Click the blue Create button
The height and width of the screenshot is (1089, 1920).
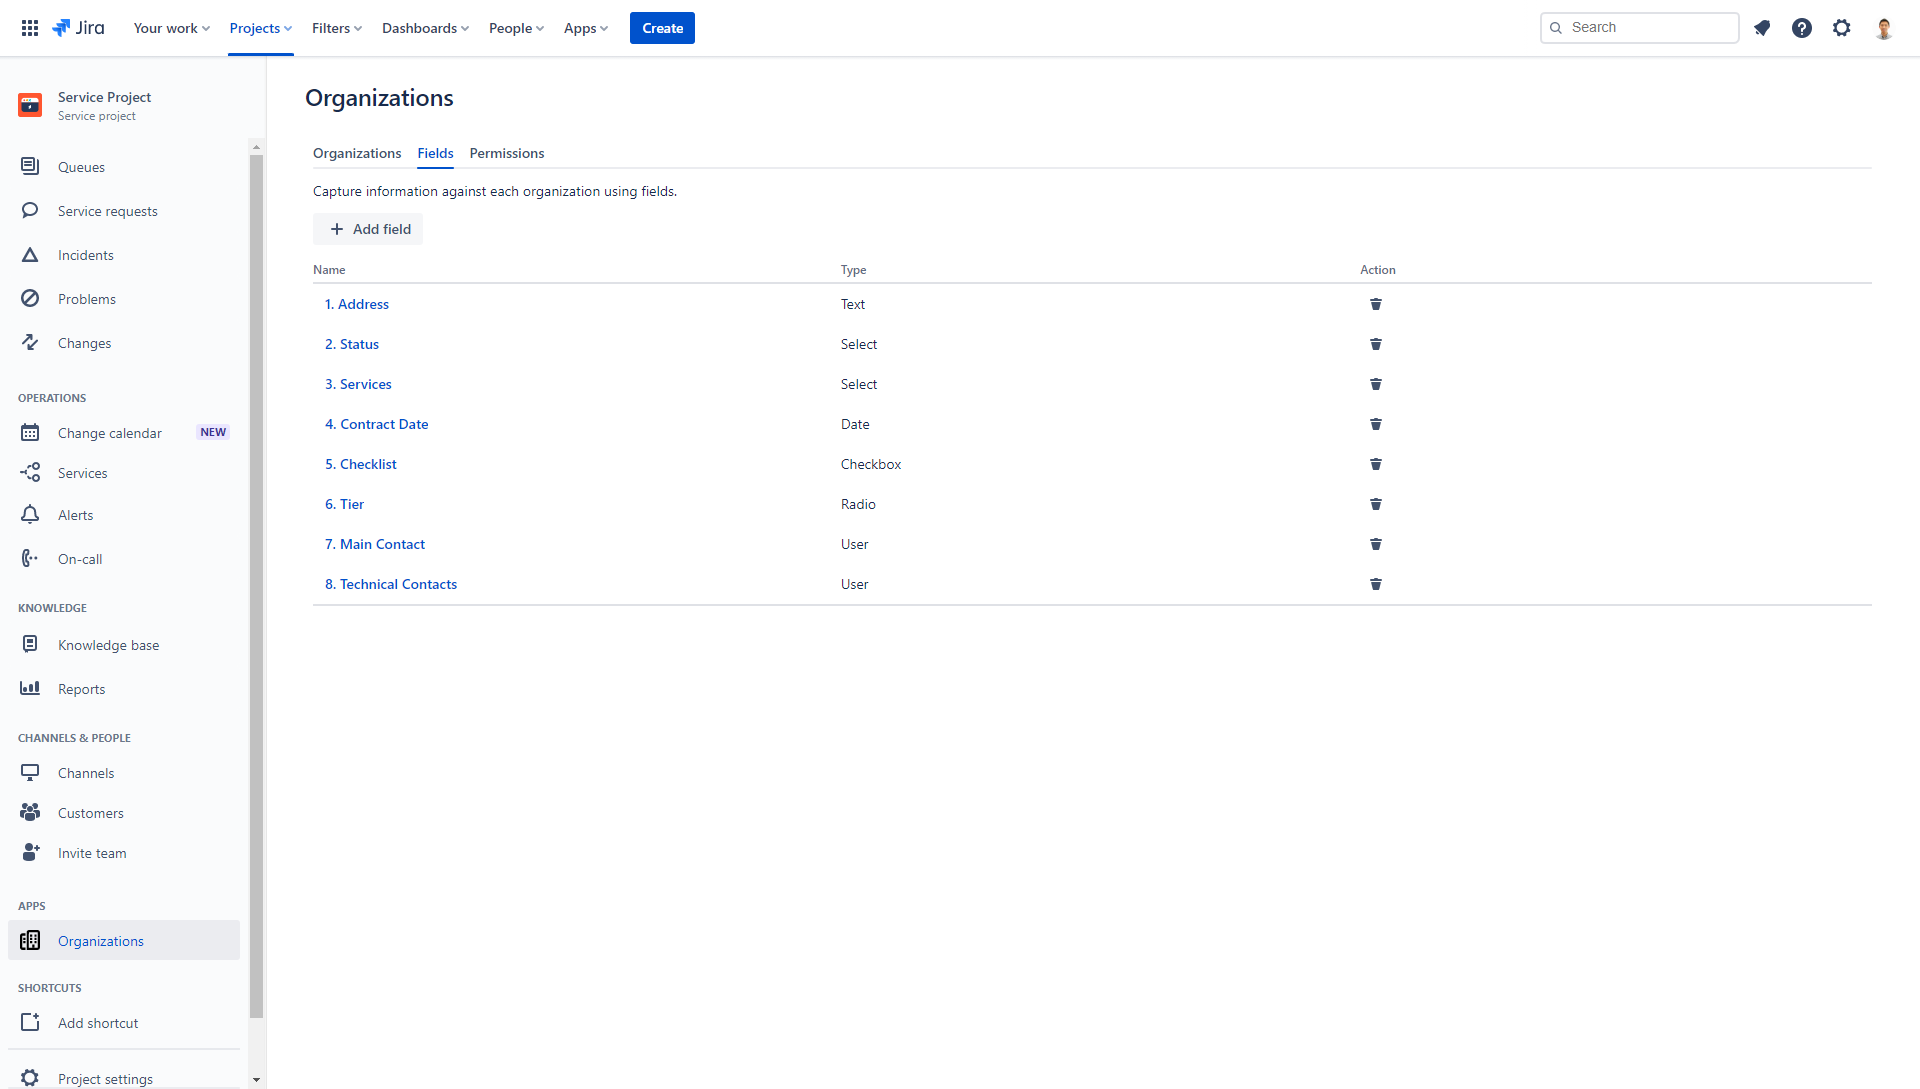(x=662, y=28)
